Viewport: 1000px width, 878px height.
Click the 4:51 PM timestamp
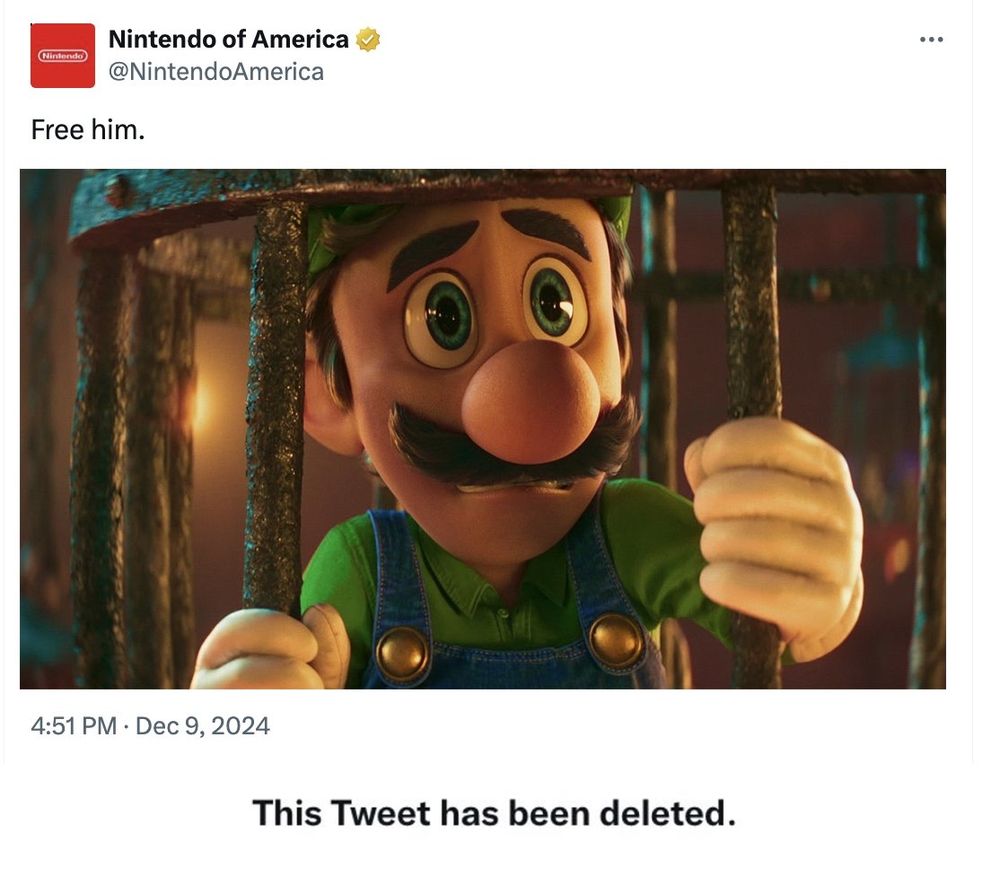74,726
